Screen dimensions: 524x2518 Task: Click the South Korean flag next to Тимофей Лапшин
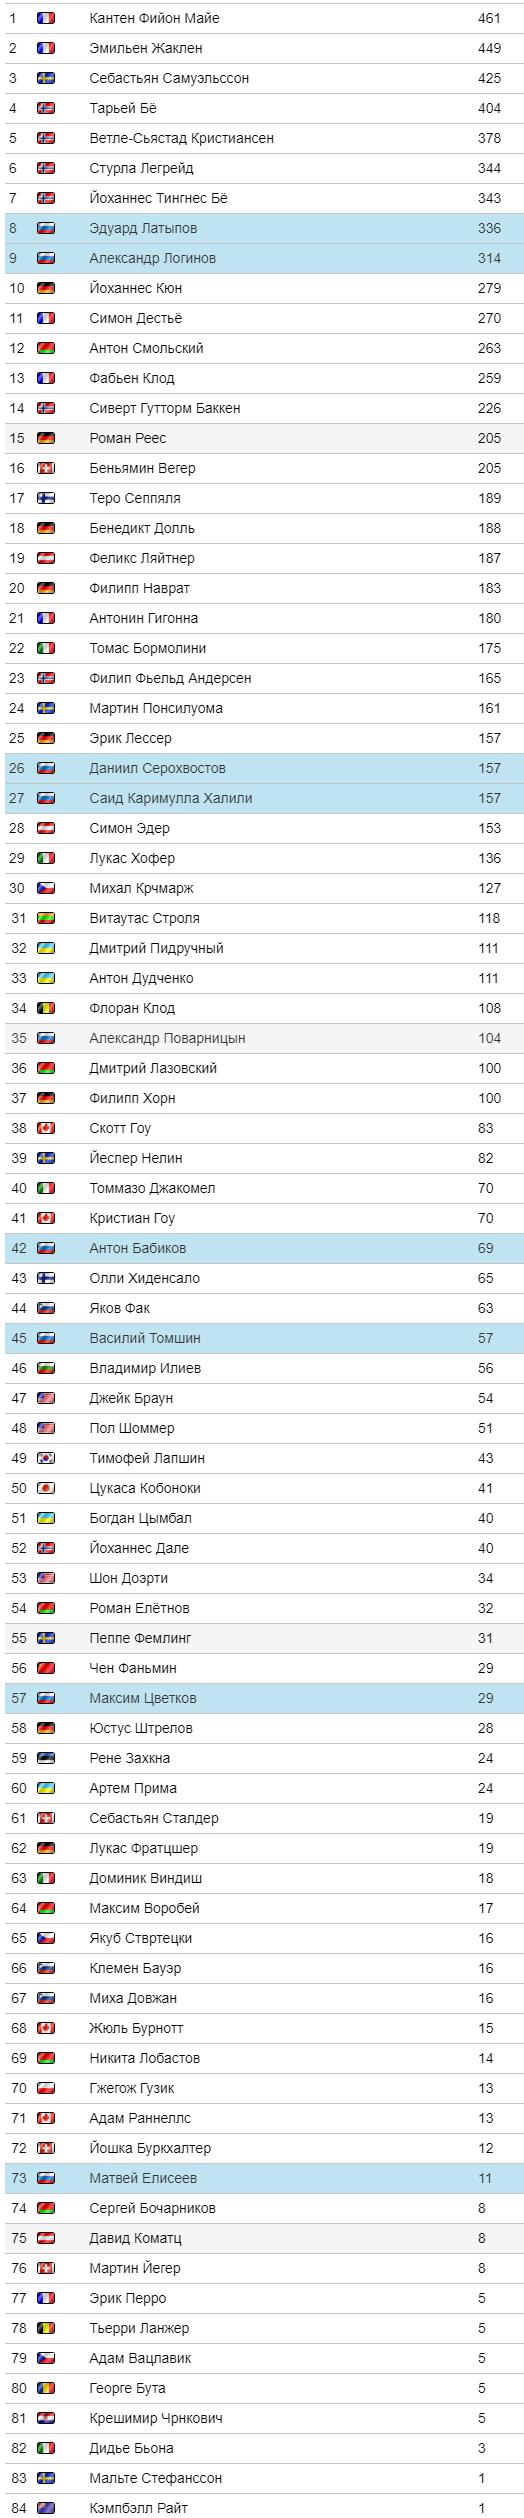46,1458
